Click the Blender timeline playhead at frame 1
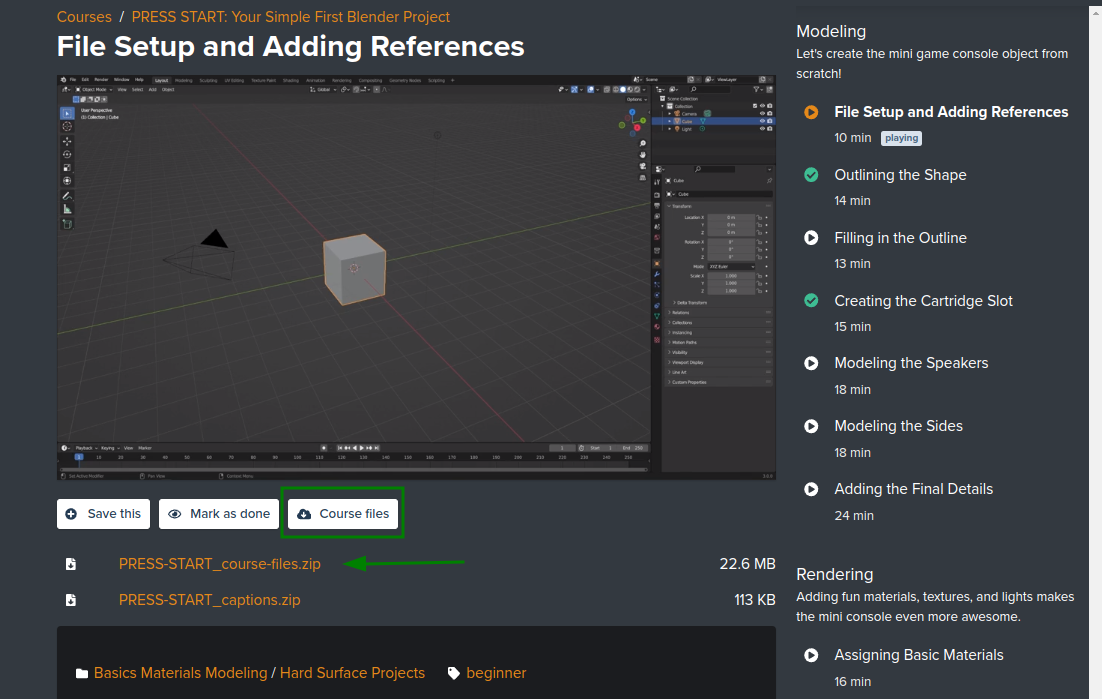The width and height of the screenshot is (1102, 699). [79, 456]
